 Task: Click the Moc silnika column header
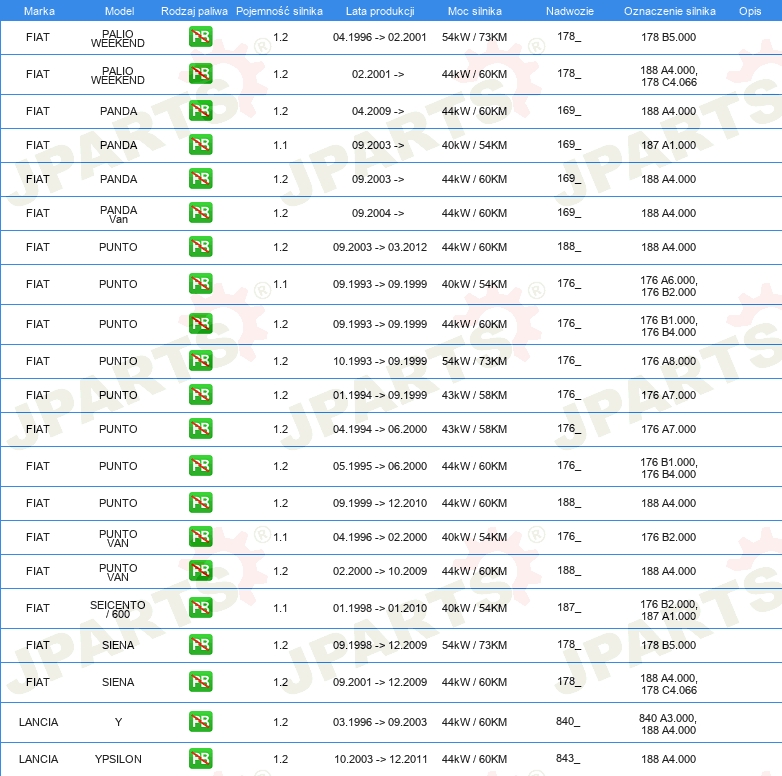[x=474, y=11]
